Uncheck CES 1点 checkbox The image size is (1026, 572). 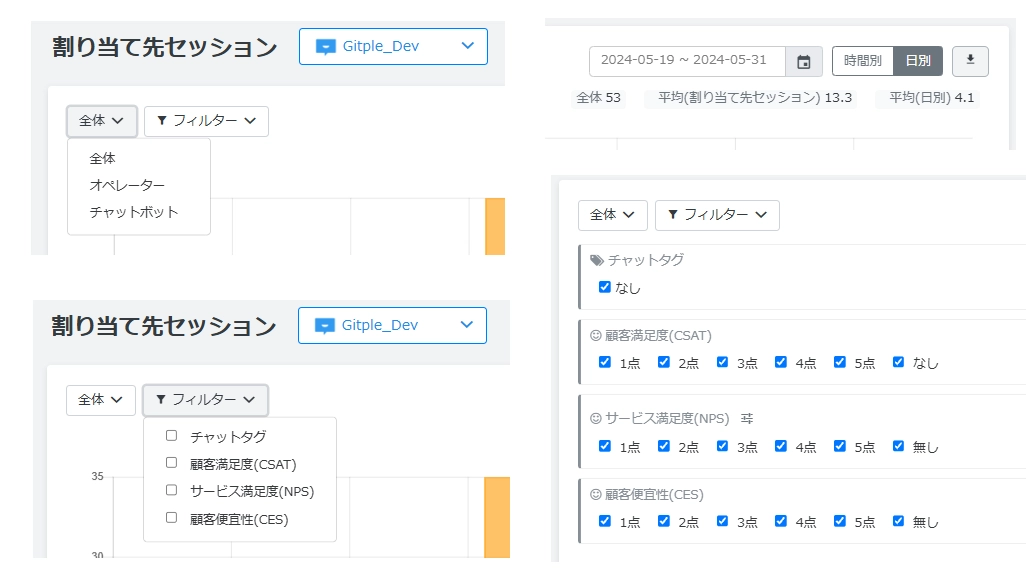point(605,522)
